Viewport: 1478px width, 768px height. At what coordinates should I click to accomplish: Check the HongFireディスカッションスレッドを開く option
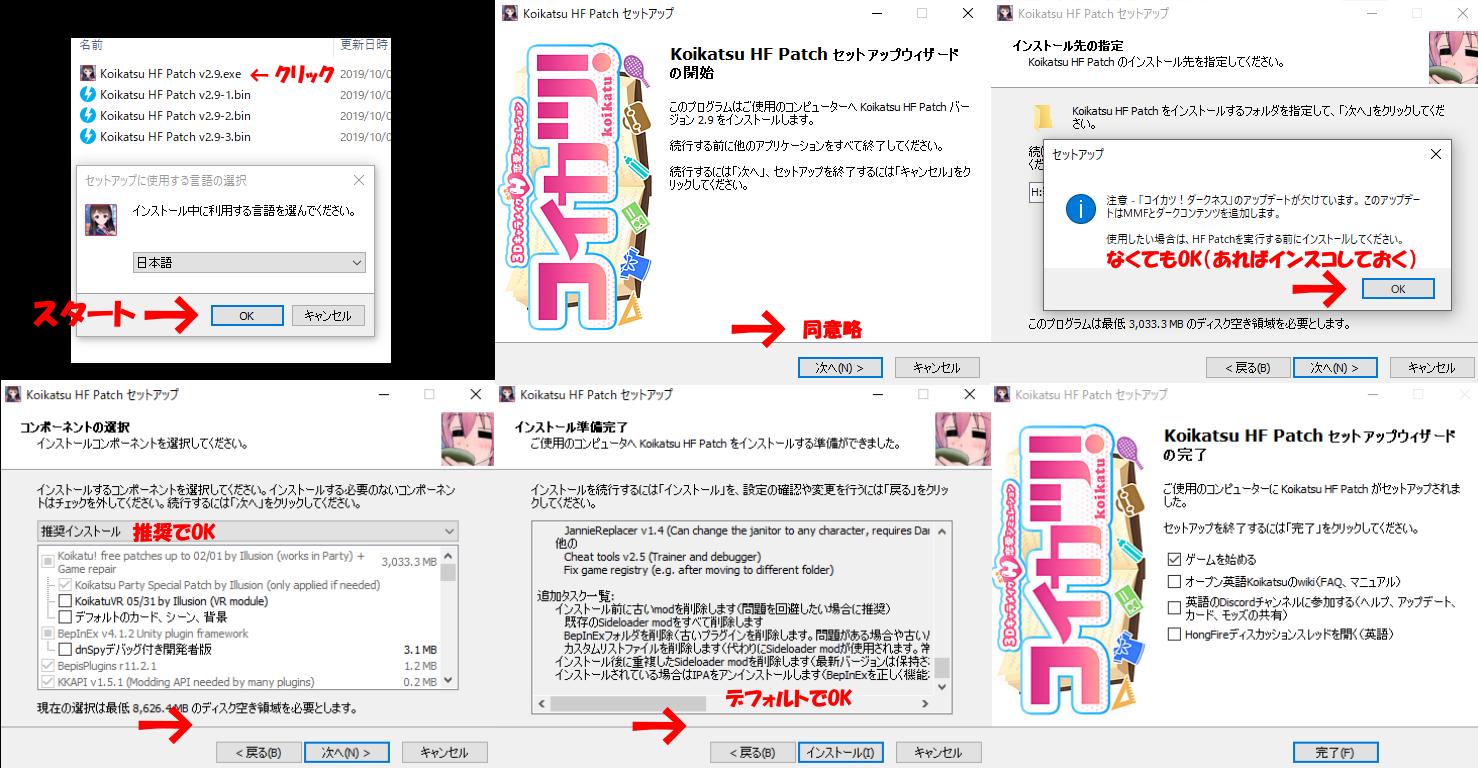pos(1174,634)
